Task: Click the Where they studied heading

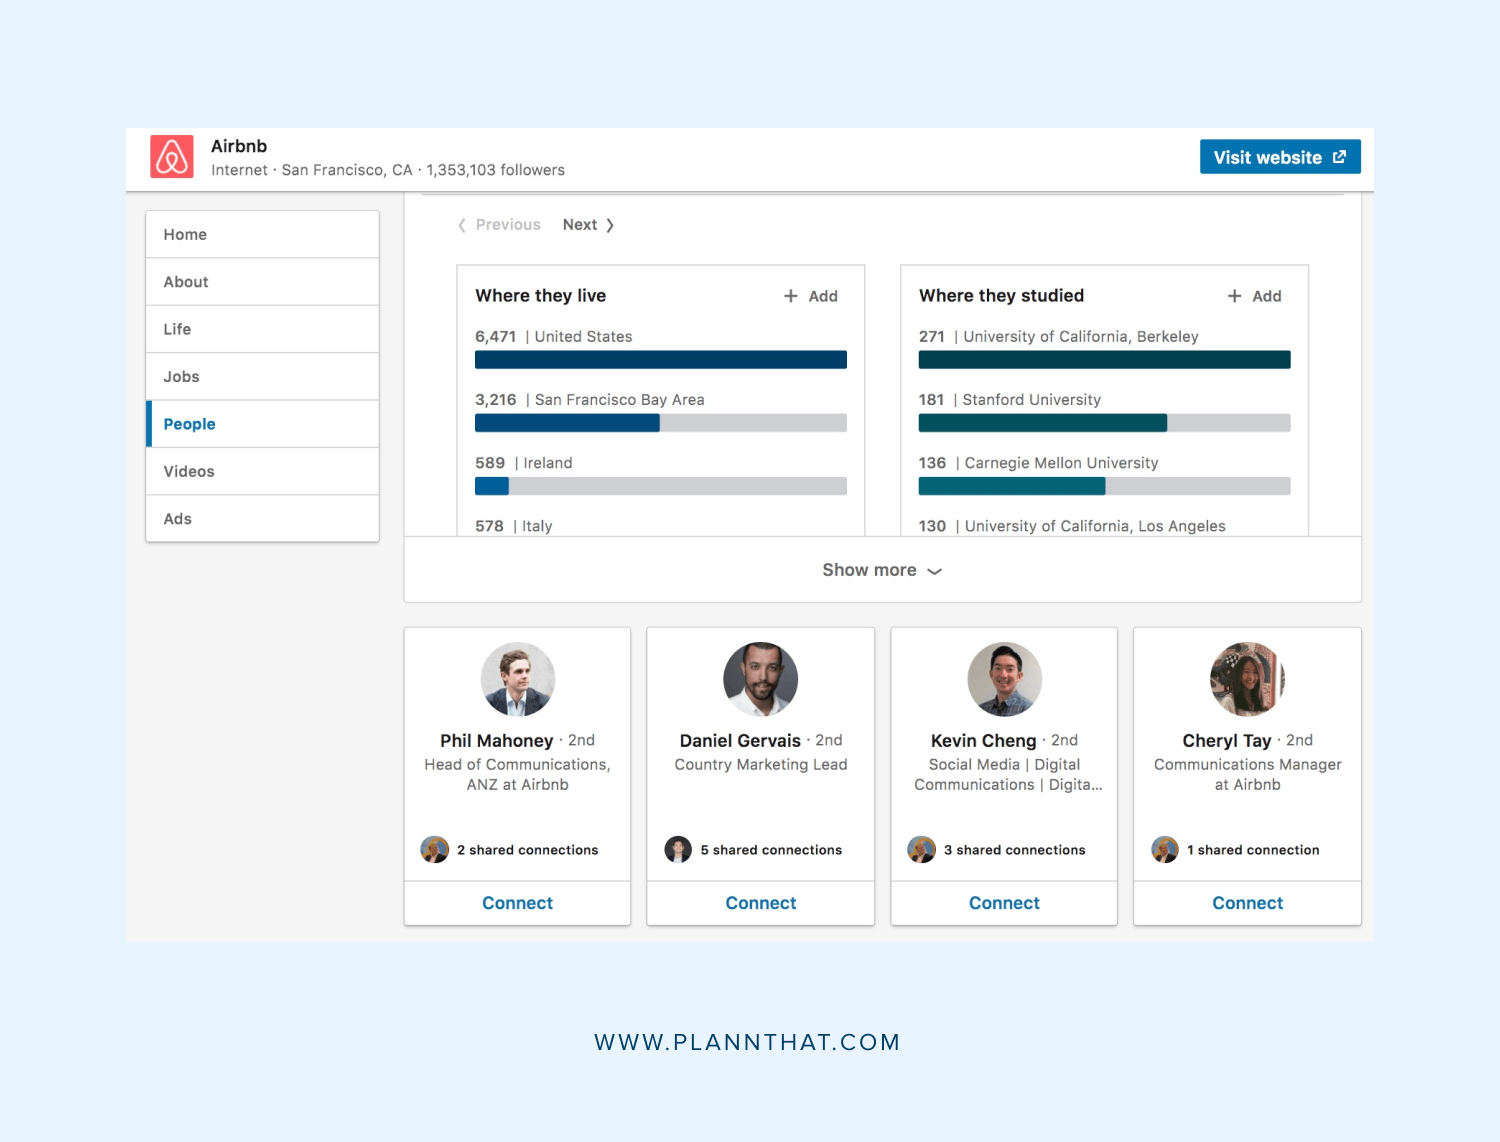Action: pyautogui.click(x=1002, y=296)
